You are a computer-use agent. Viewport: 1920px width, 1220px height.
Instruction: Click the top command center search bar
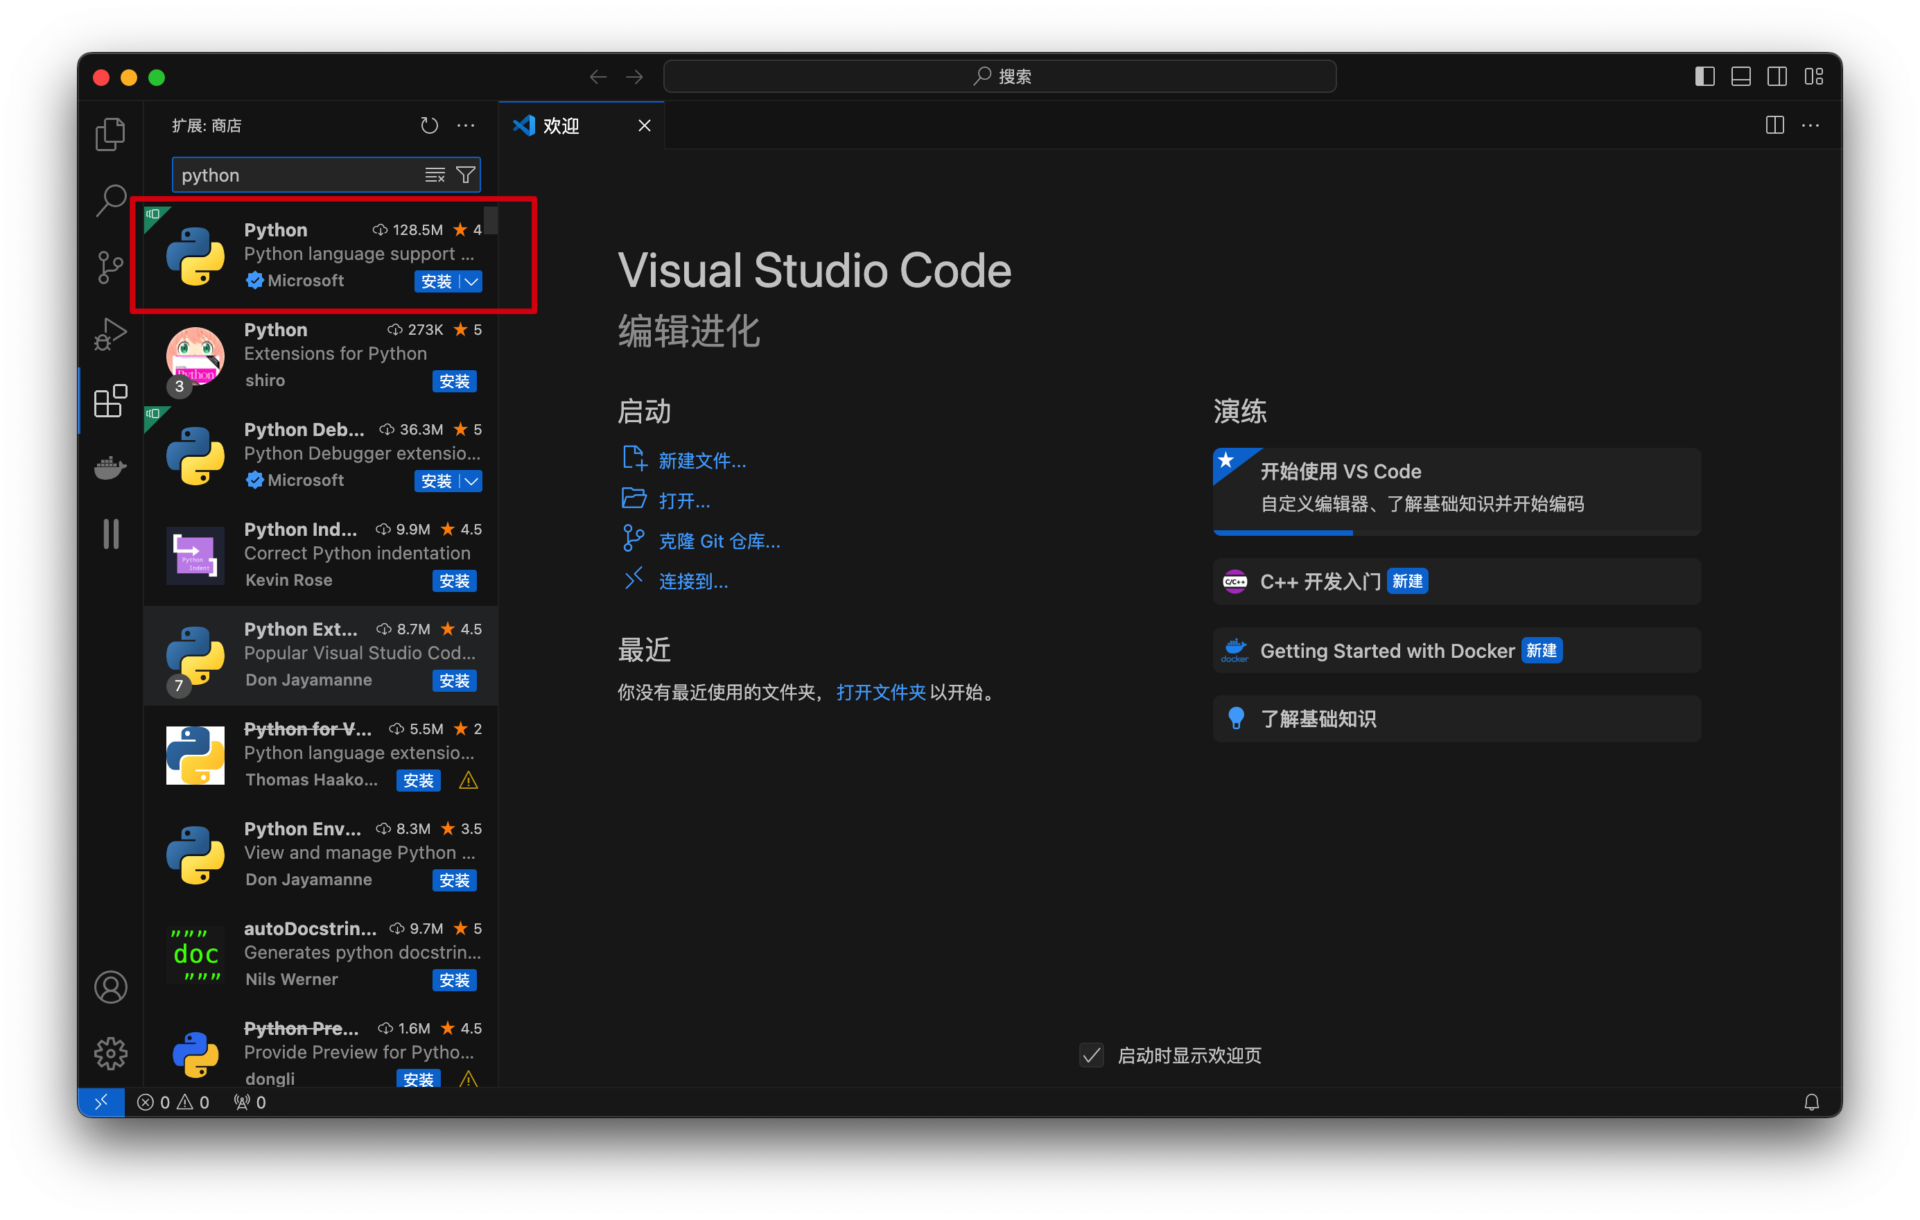[1000, 77]
